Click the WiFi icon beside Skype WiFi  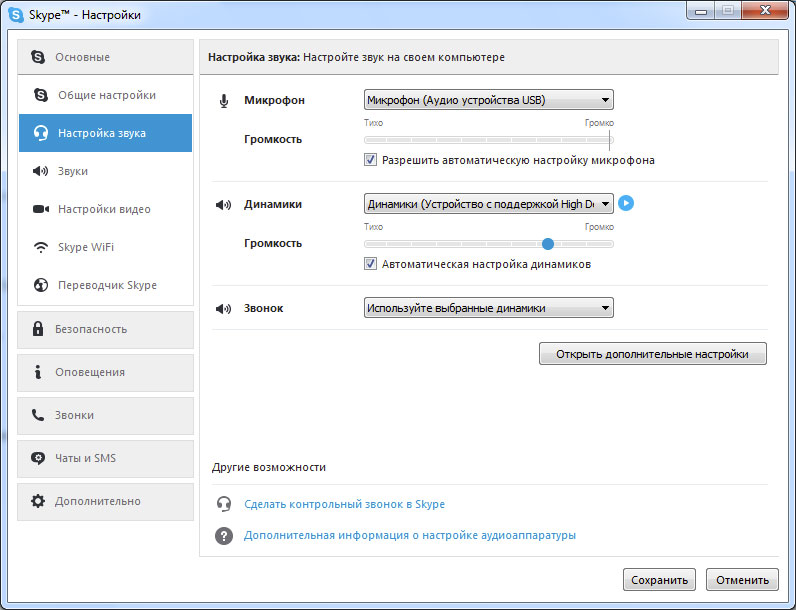pos(41,247)
